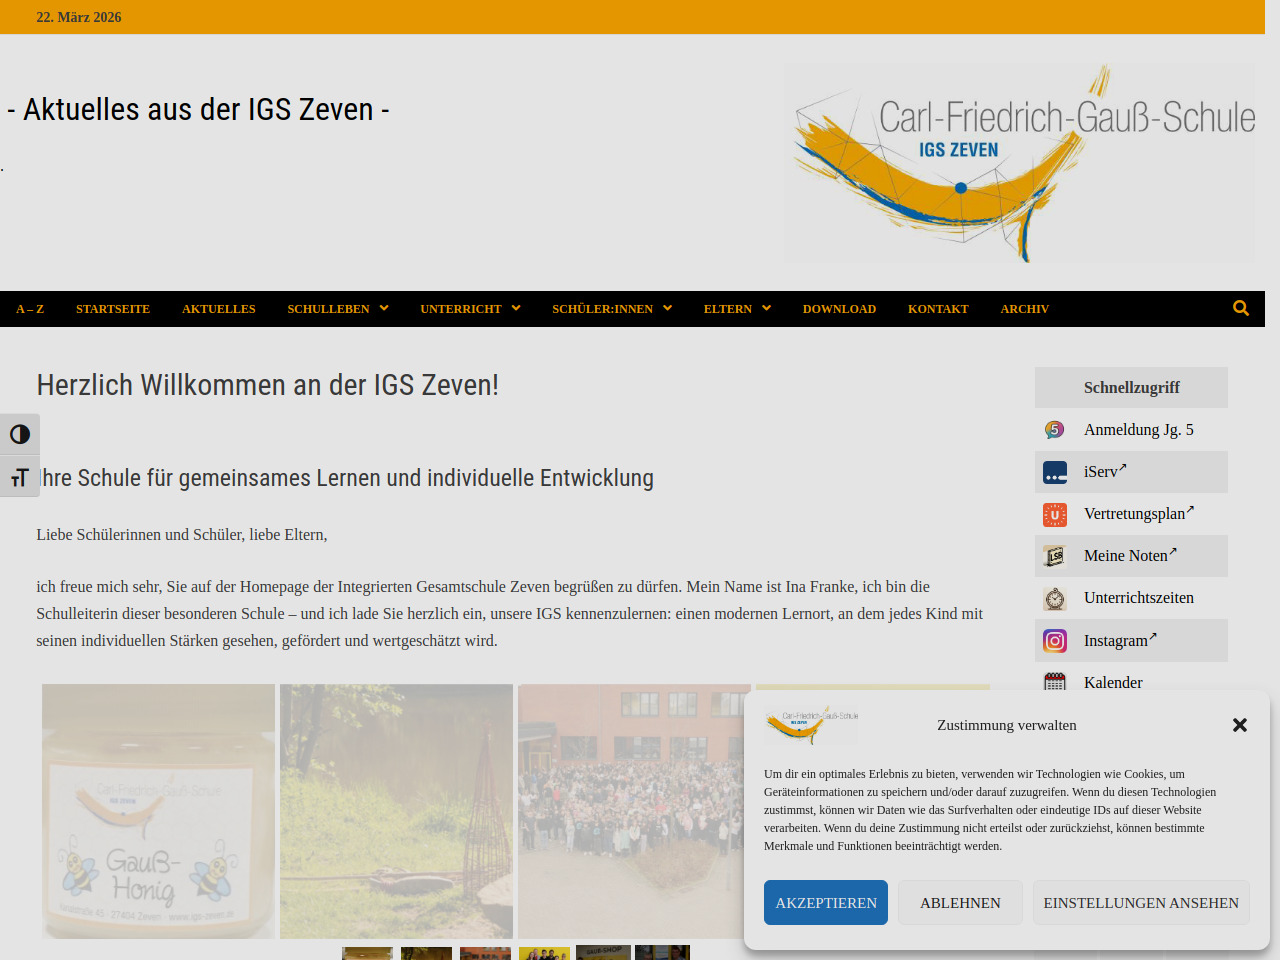Click the Kalender icon in sidebar
The width and height of the screenshot is (1280, 960).
(1055, 682)
